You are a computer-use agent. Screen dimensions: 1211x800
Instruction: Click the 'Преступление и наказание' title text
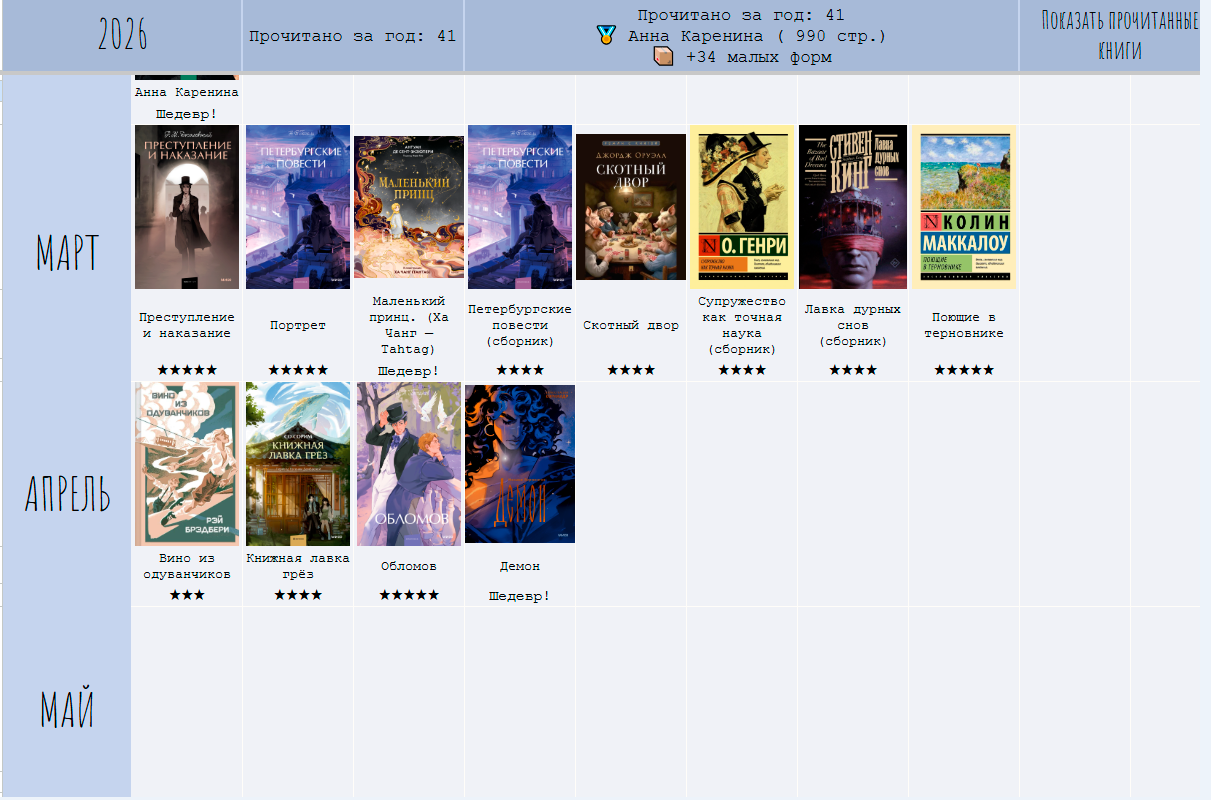(187, 325)
